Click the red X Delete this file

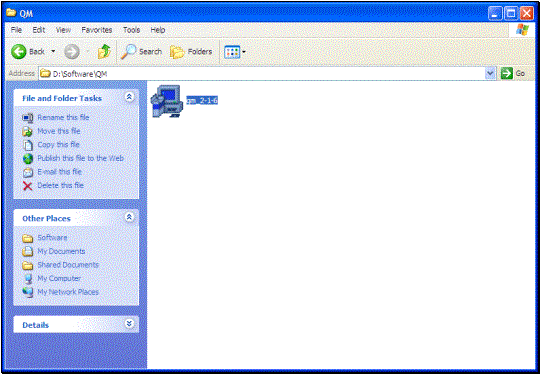(x=53, y=186)
